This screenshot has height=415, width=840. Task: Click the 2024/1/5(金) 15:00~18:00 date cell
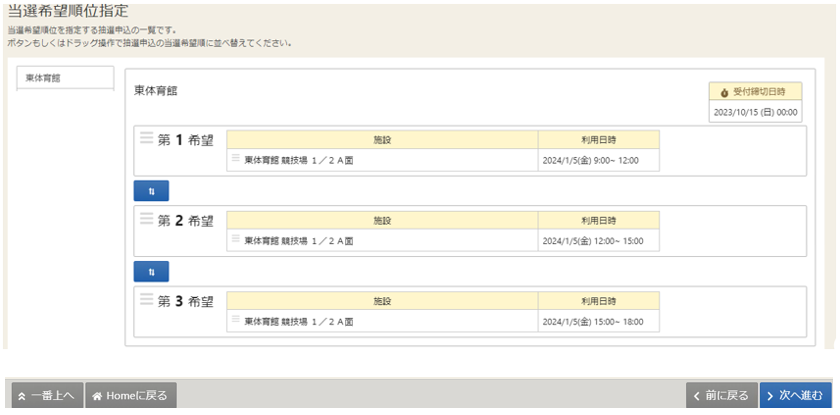[590, 321]
